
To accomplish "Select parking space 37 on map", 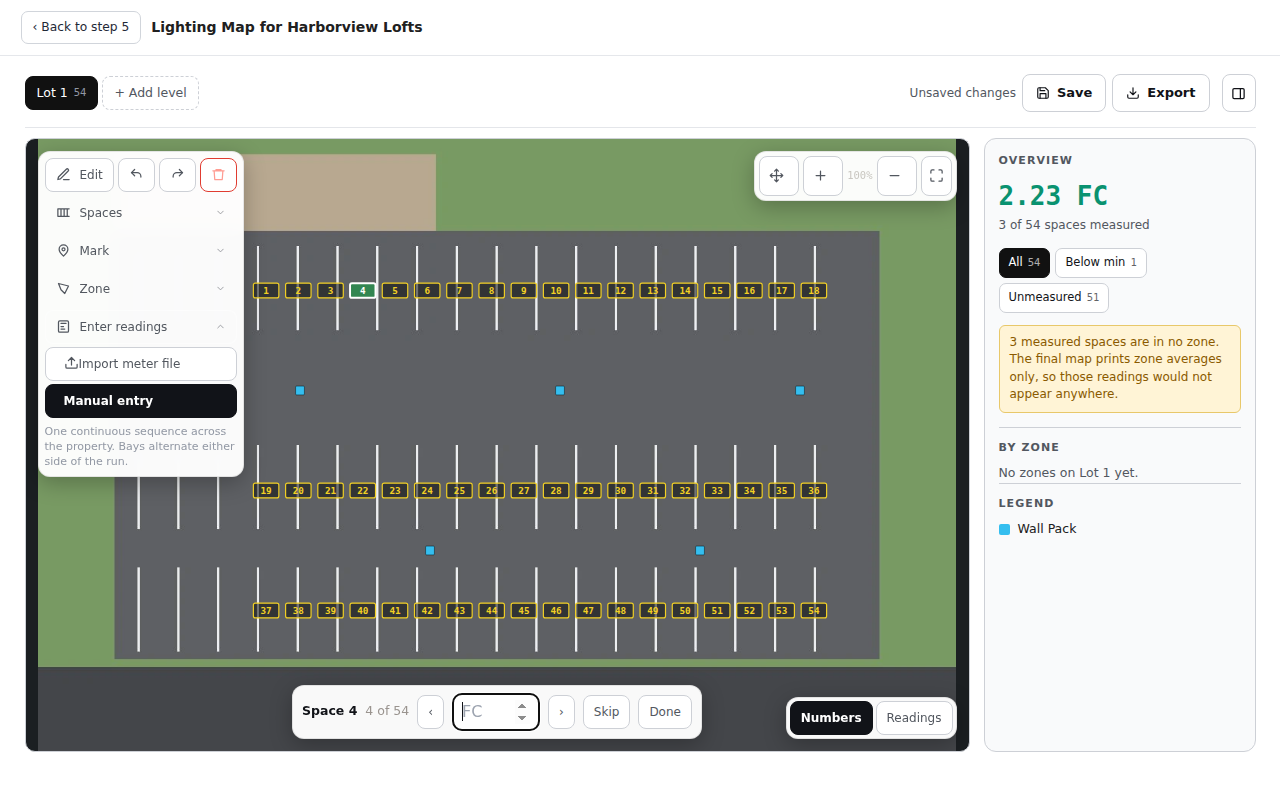I will click(266, 611).
